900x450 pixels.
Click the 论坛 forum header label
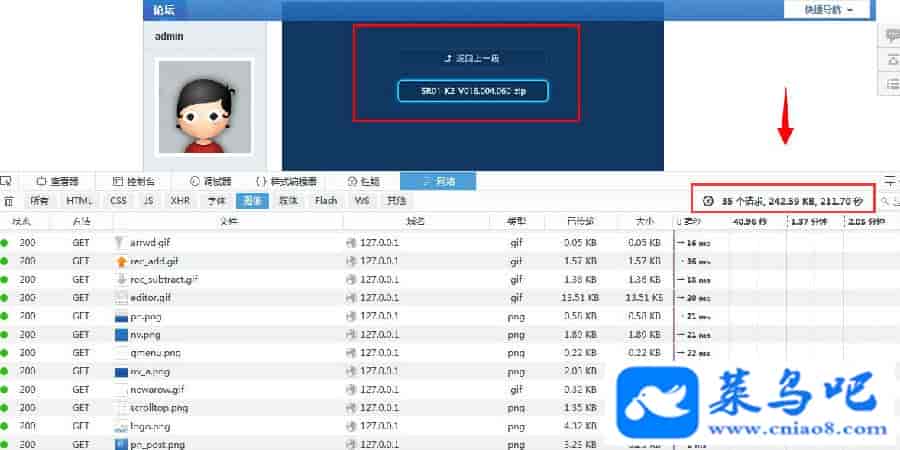point(165,10)
